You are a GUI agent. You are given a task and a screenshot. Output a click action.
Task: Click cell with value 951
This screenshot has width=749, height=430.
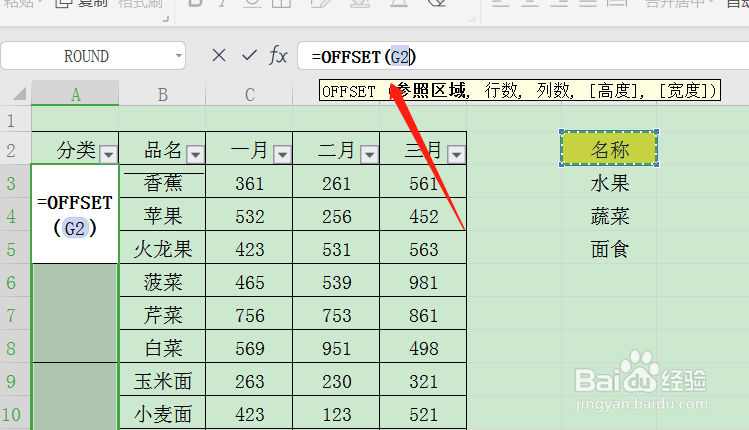(336, 347)
